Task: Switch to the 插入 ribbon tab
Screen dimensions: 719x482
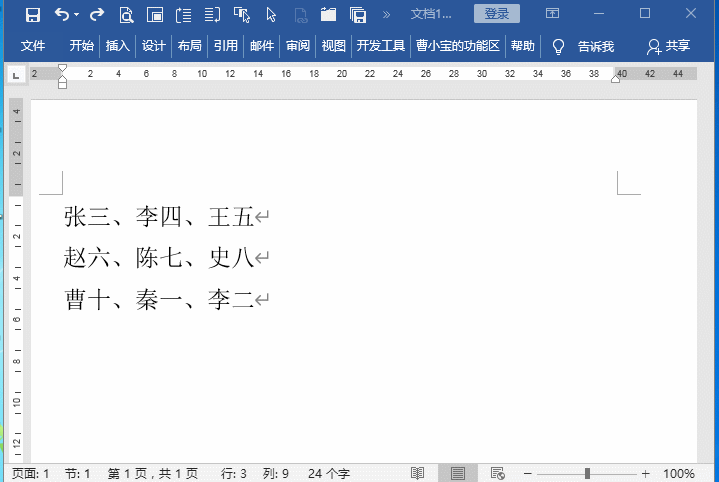Action: pos(117,46)
